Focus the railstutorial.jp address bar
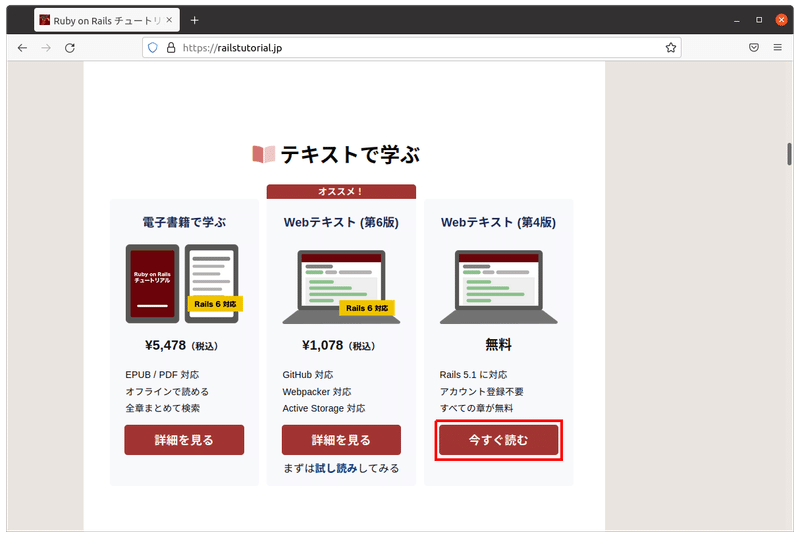Viewport: 800px width, 538px height. (411, 48)
